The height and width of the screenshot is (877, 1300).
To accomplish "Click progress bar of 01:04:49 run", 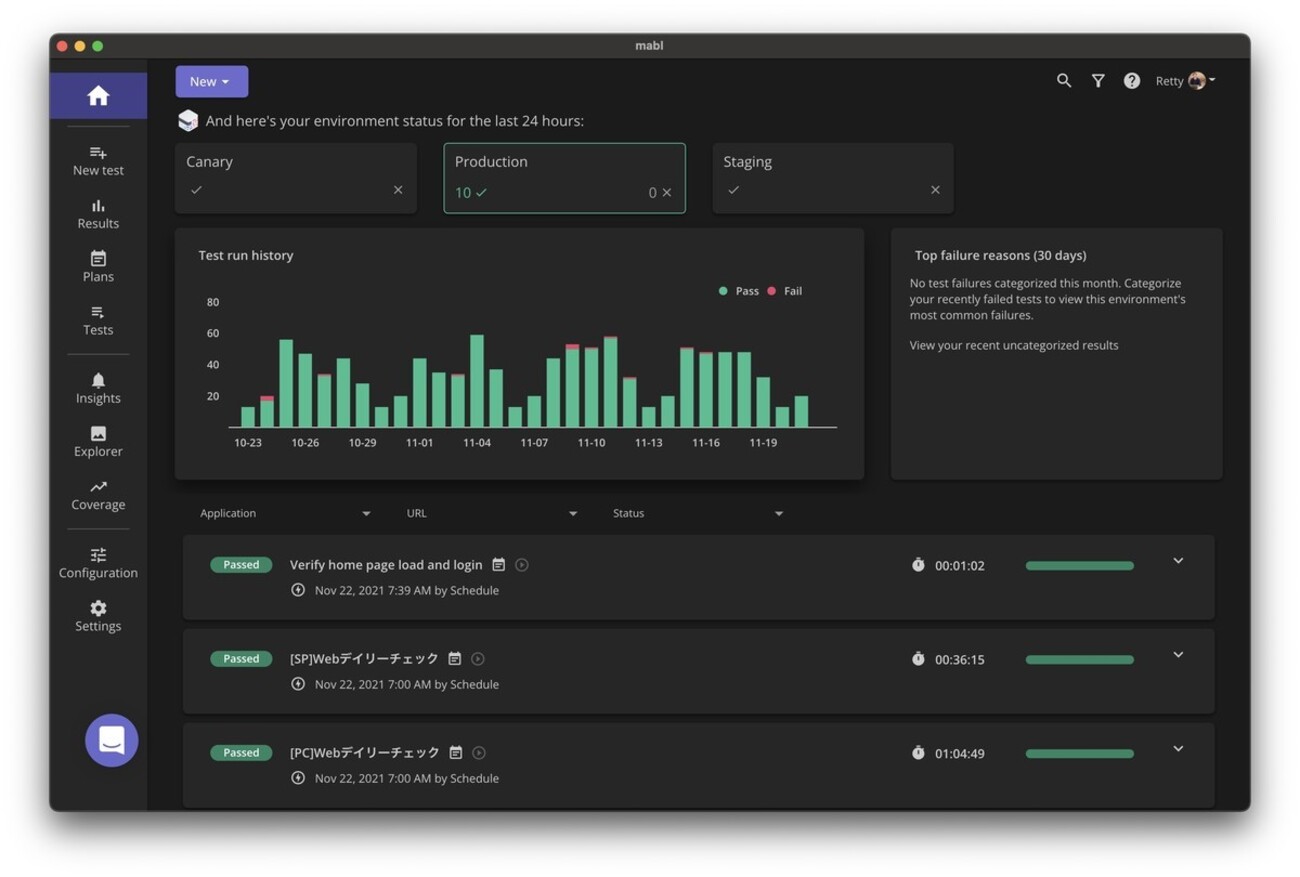I will coord(1080,754).
